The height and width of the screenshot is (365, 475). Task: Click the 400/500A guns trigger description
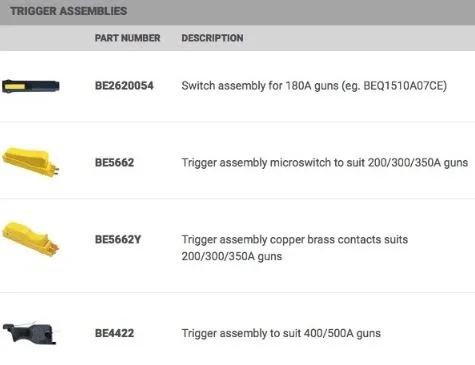pos(281,333)
